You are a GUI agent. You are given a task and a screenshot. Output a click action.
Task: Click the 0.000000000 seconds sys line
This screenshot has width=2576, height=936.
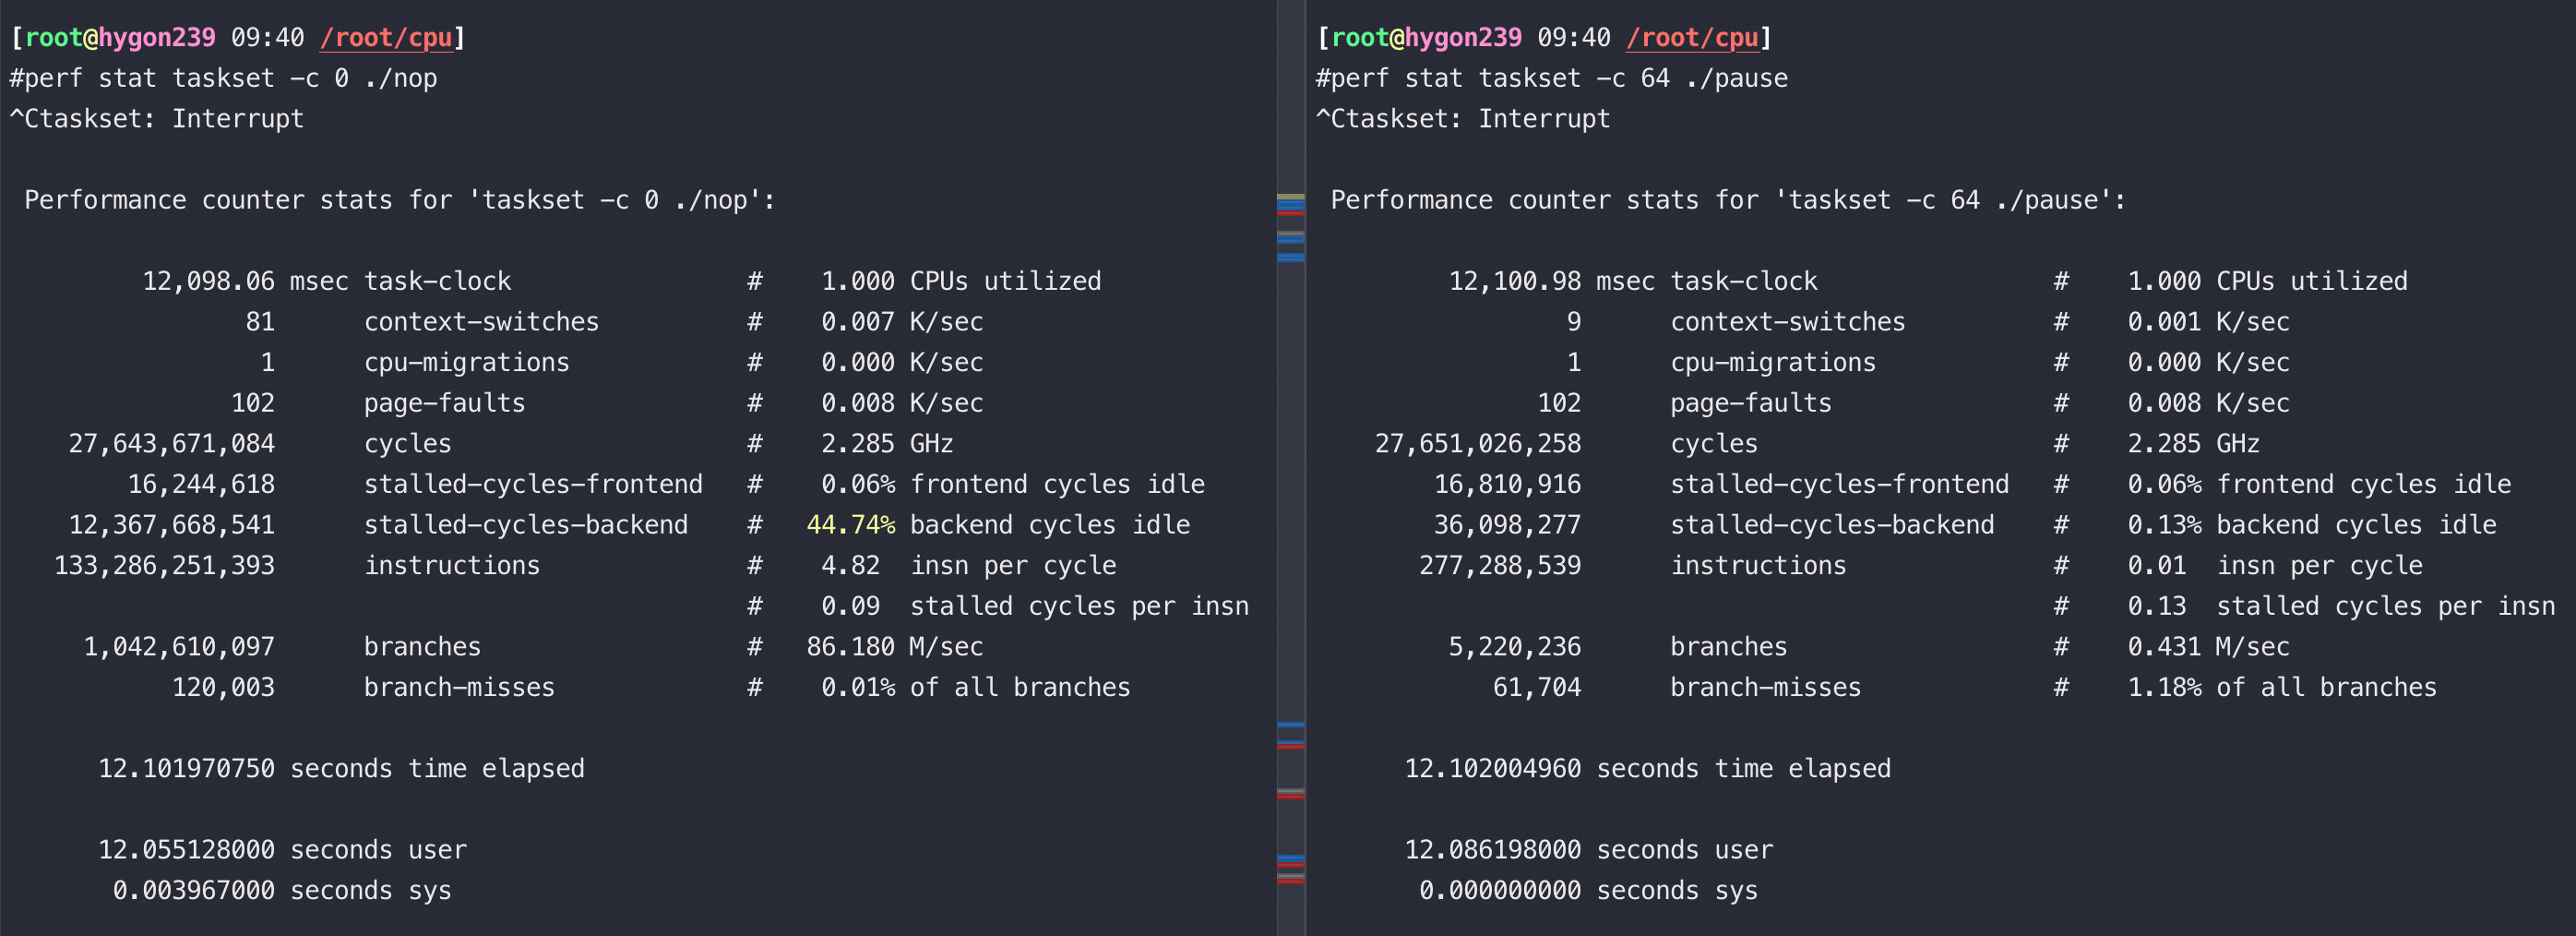click(x=1588, y=891)
